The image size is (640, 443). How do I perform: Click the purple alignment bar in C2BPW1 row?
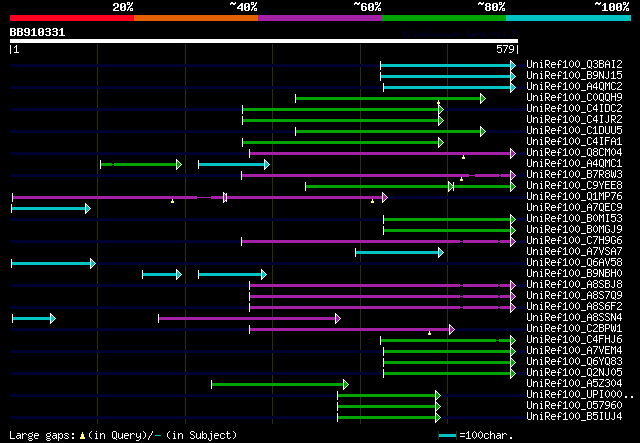352,330
